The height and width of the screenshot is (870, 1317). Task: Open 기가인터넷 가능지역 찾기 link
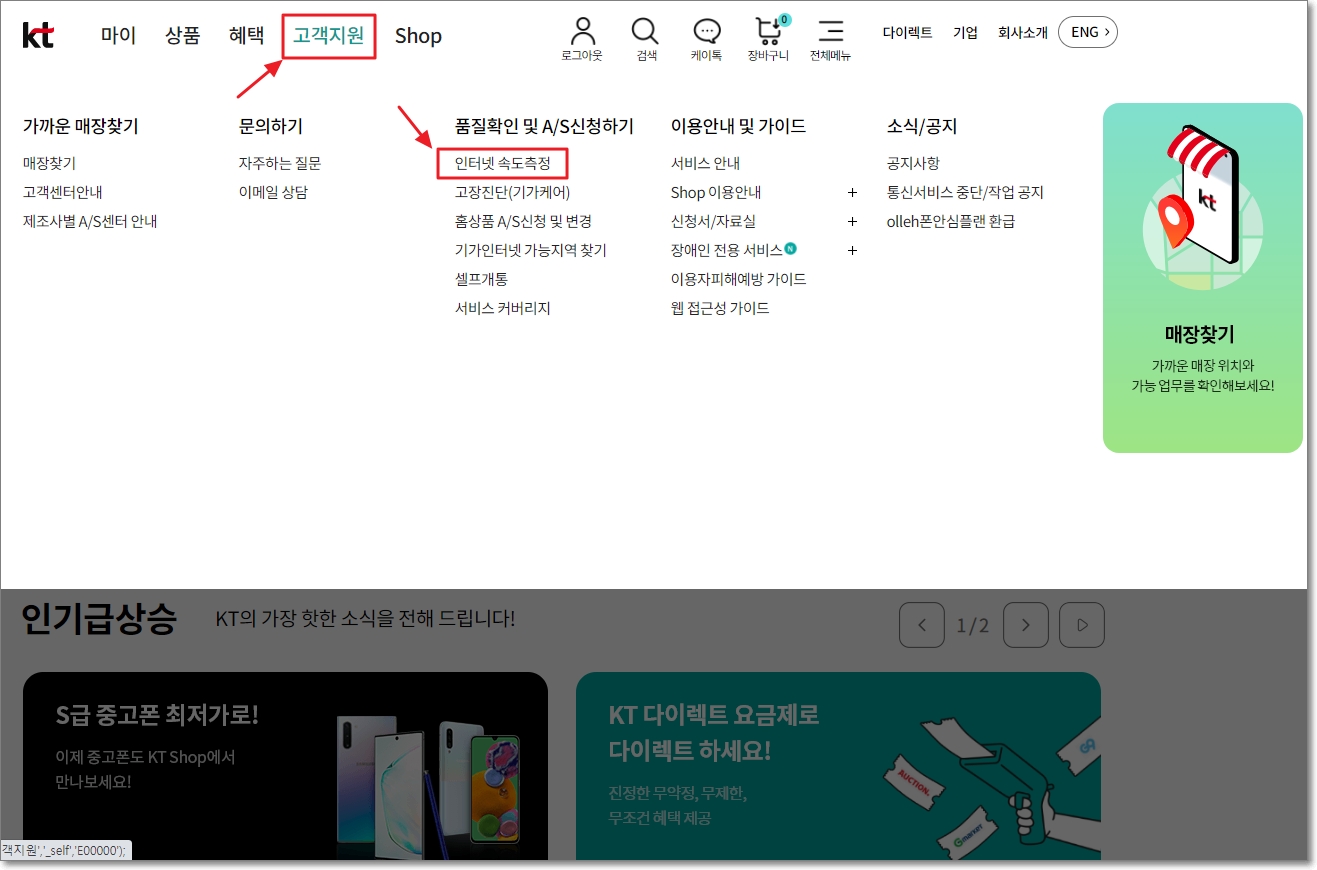tap(531, 250)
